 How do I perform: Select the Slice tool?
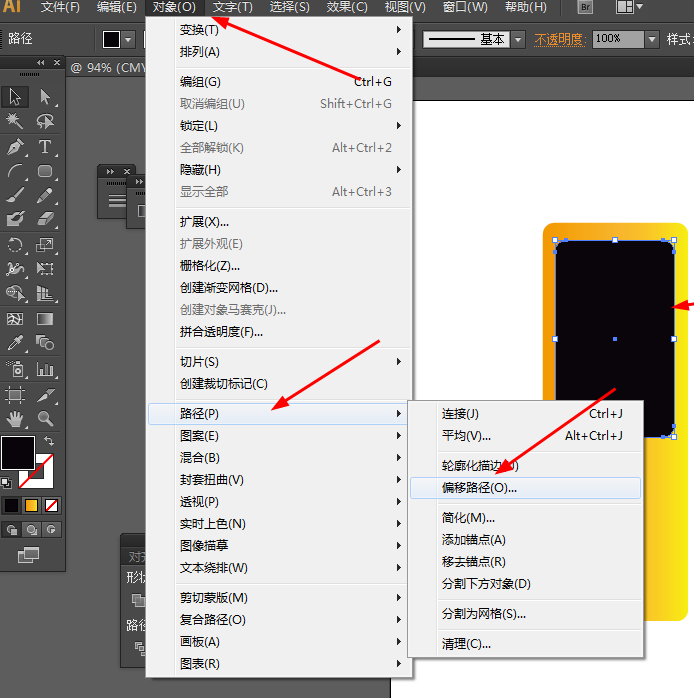click(45, 394)
